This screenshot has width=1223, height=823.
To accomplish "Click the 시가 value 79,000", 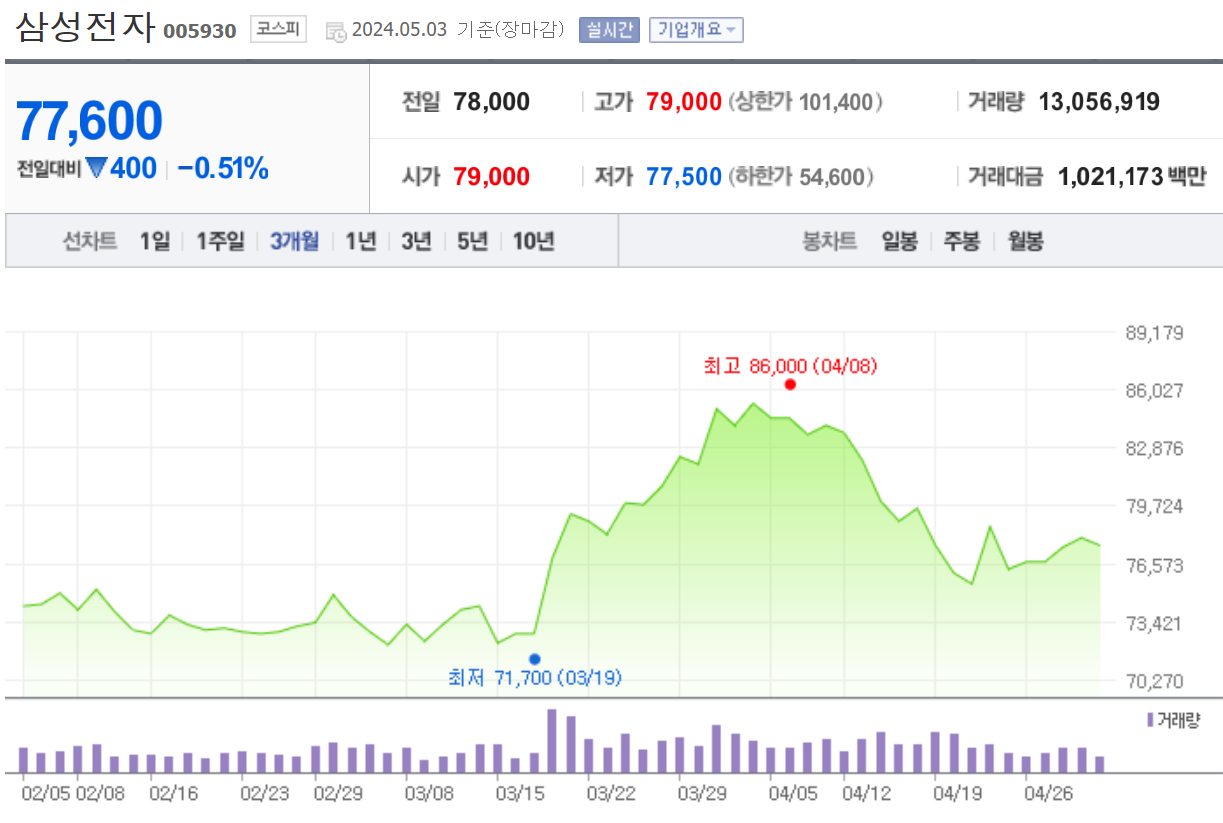I will click(491, 177).
